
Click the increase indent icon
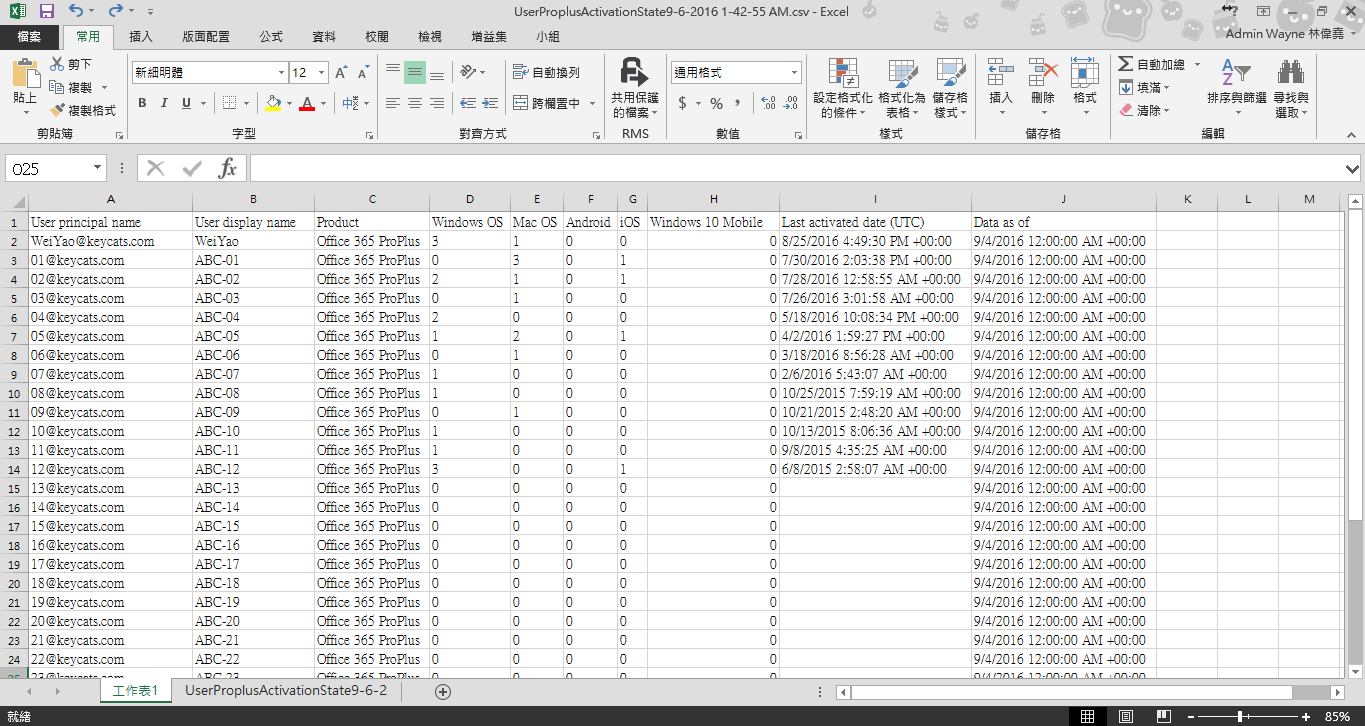click(492, 103)
